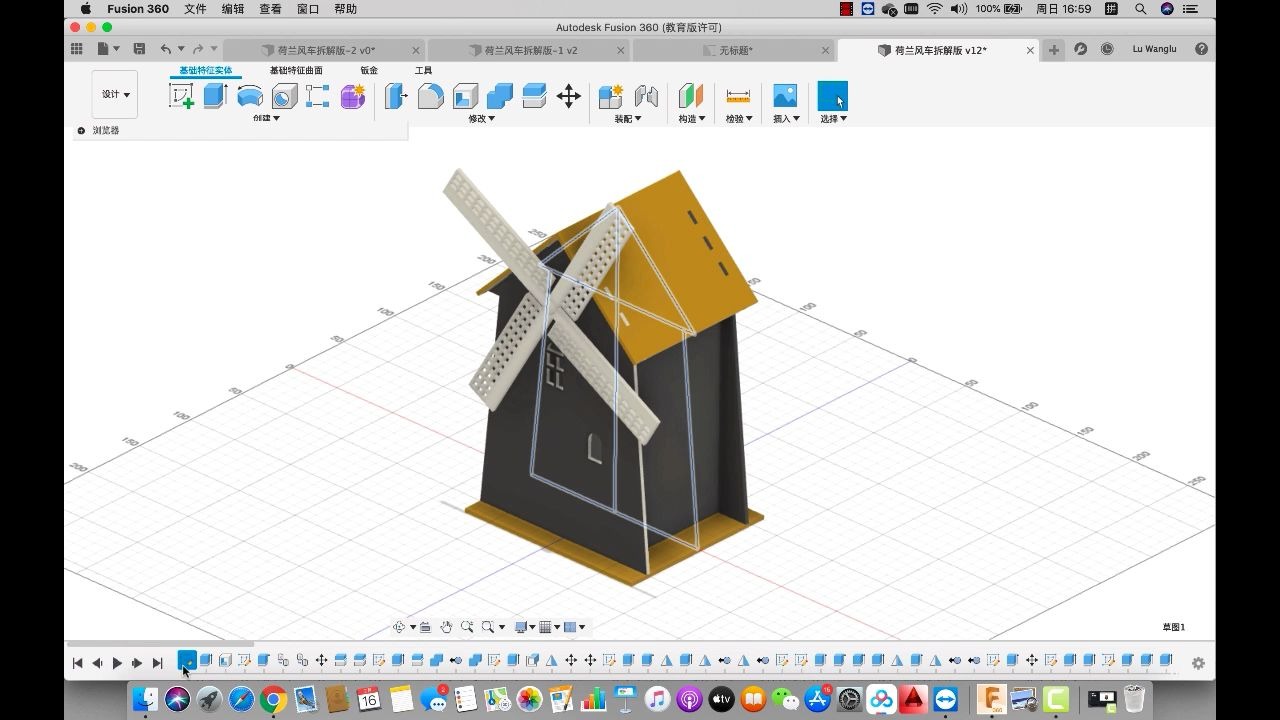Select the Press Pull tool
The height and width of the screenshot is (720, 1280).
[x=396, y=96]
